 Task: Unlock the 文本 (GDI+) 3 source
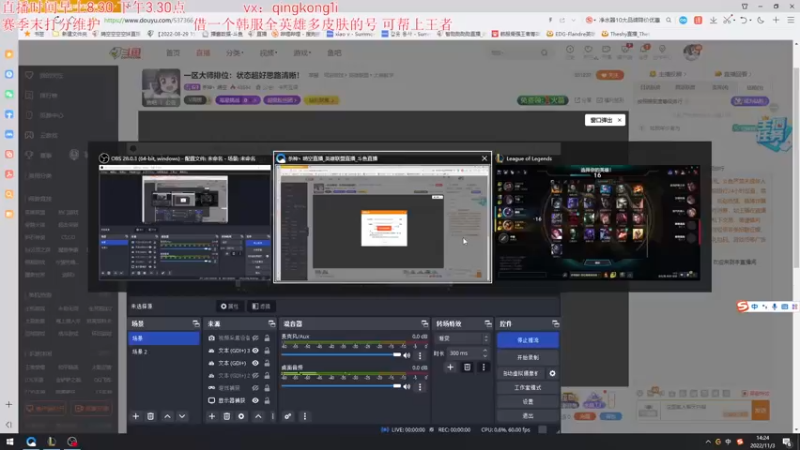[x=267, y=351]
